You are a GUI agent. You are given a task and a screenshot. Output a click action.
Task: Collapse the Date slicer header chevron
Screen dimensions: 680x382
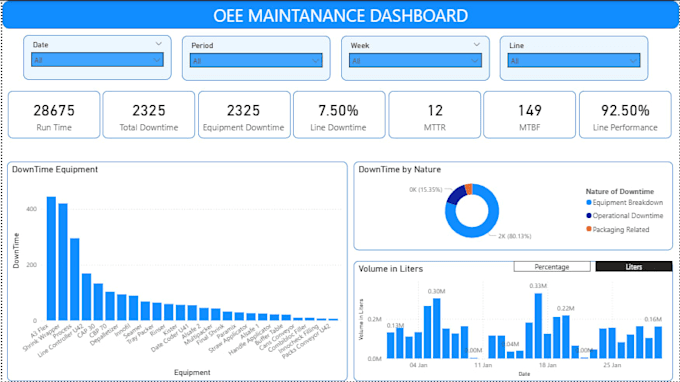[x=158, y=44]
